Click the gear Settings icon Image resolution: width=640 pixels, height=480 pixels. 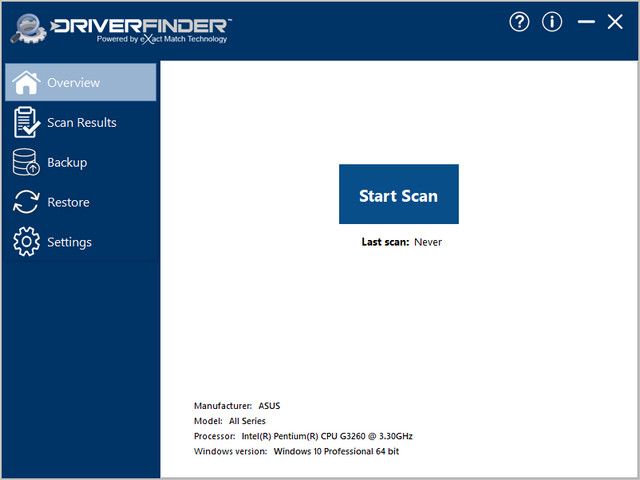tap(26, 242)
